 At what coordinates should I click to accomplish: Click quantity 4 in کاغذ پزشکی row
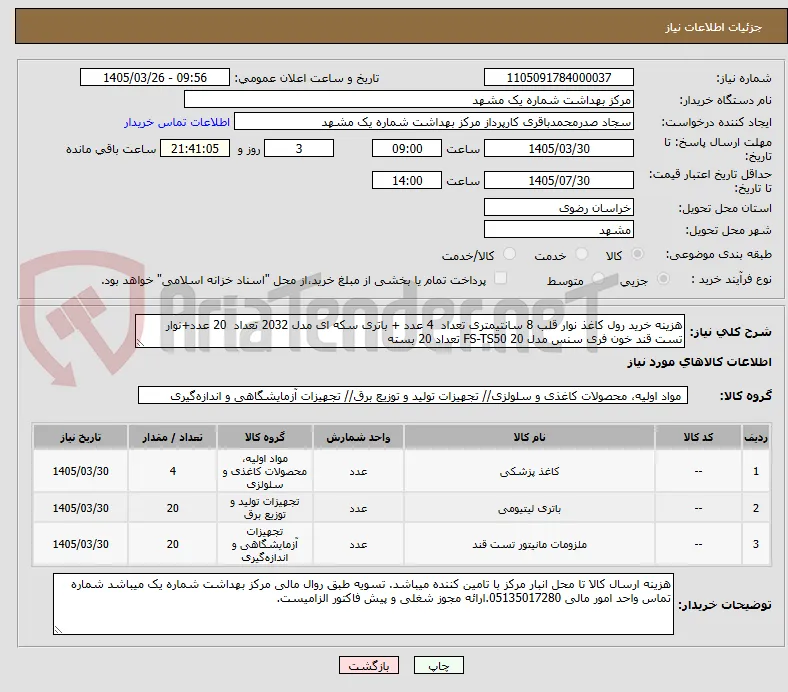click(x=172, y=471)
